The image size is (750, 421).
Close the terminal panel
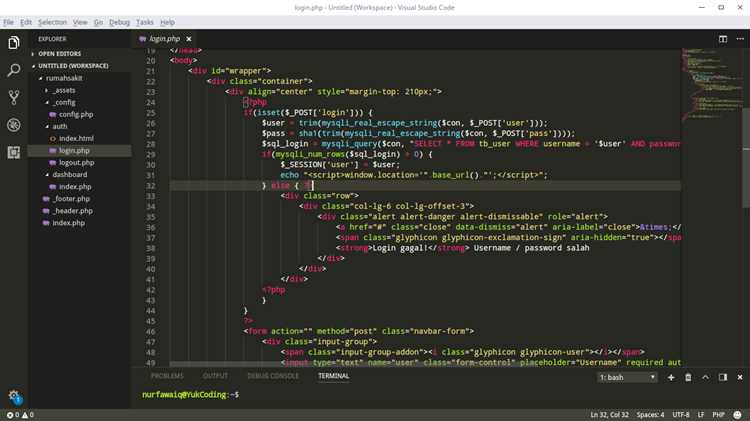pyautogui.click(x=740, y=377)
